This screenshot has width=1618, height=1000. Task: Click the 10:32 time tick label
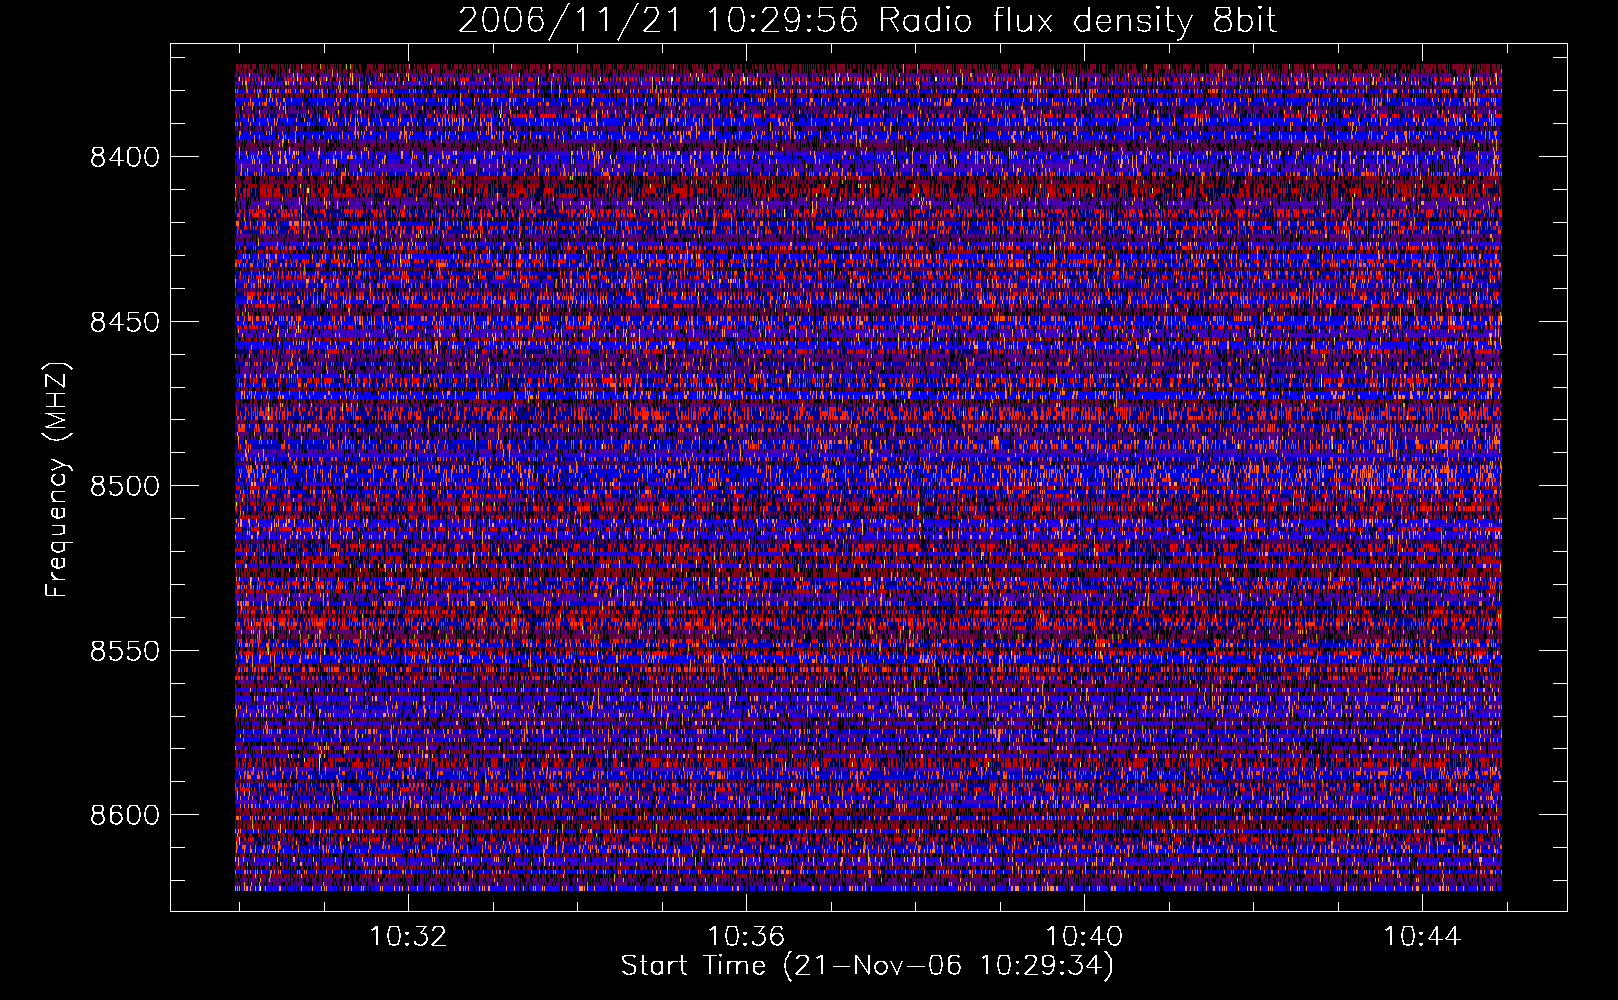[408, 937]
